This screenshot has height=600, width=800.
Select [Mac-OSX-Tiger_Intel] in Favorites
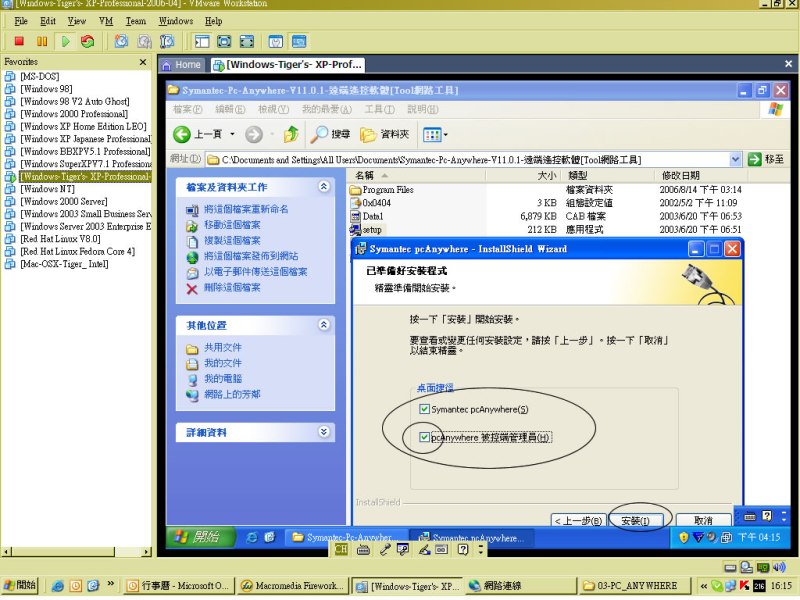[x=64, y=264]
